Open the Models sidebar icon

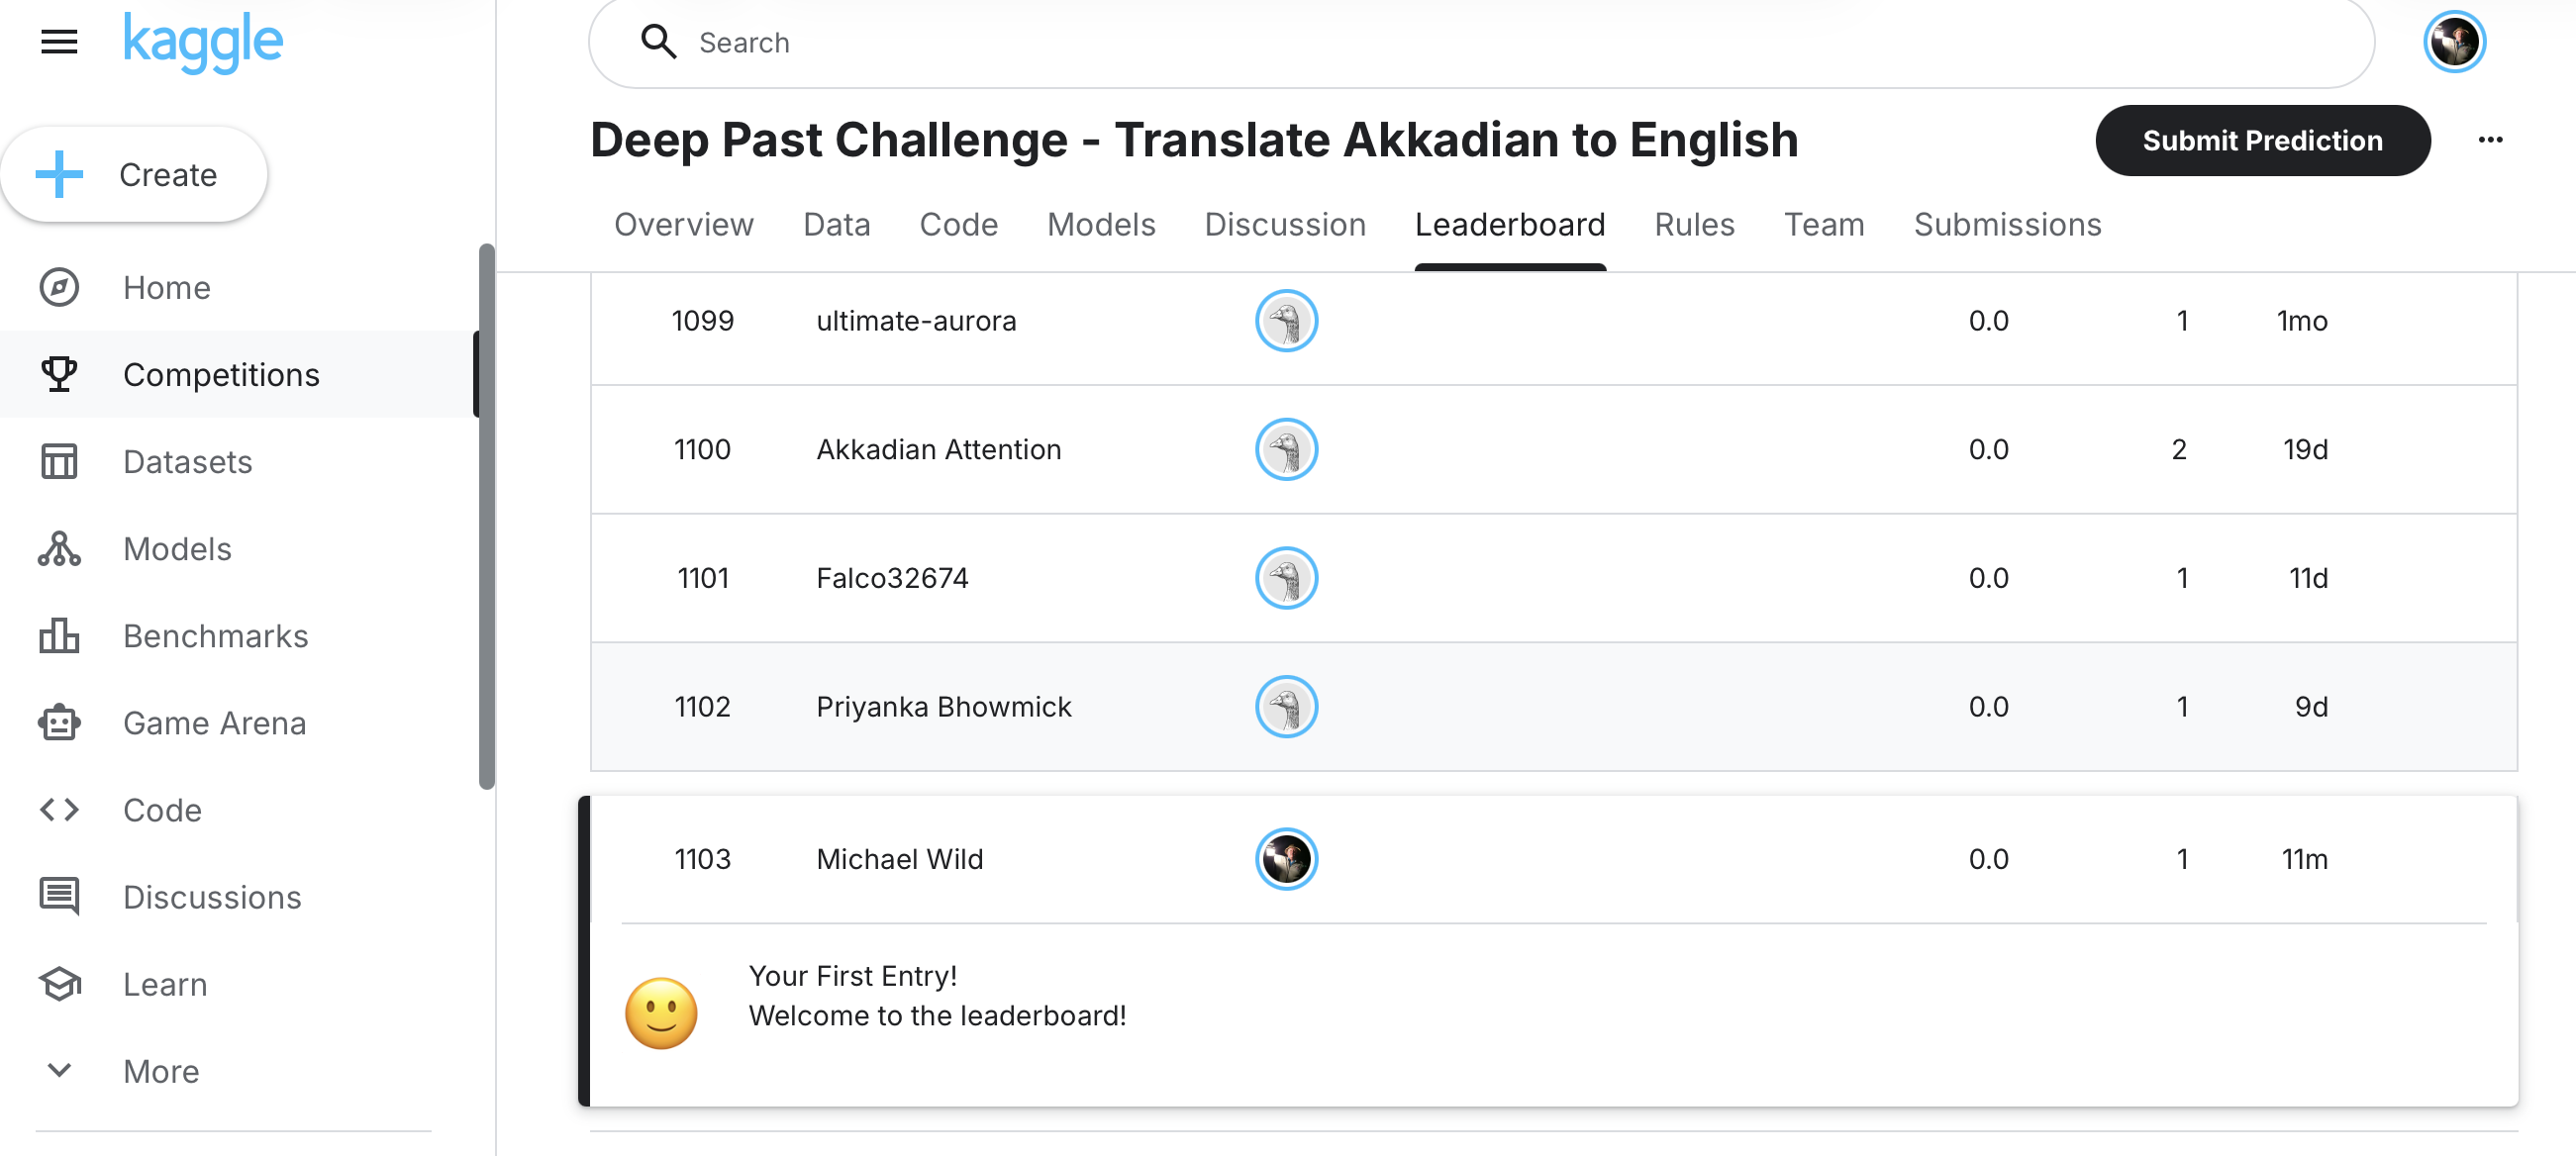click(59, 549)
